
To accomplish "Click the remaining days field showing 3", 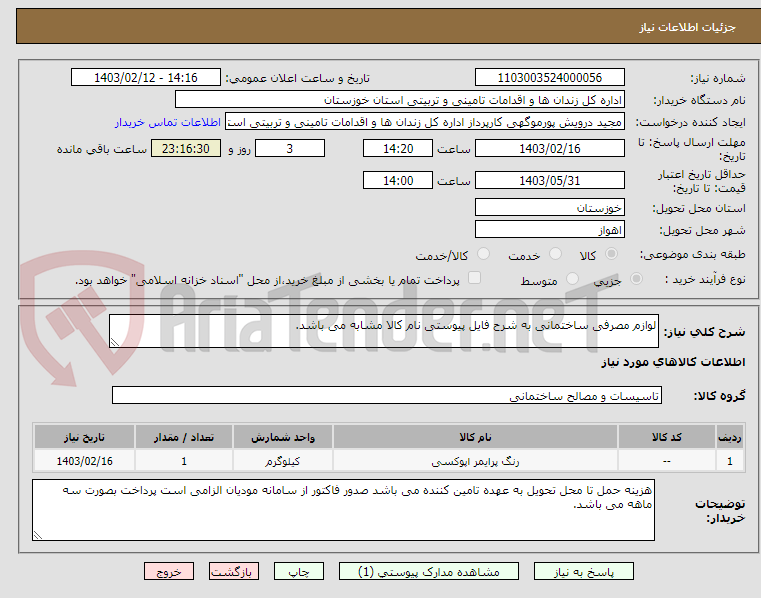I will [290, 149].
